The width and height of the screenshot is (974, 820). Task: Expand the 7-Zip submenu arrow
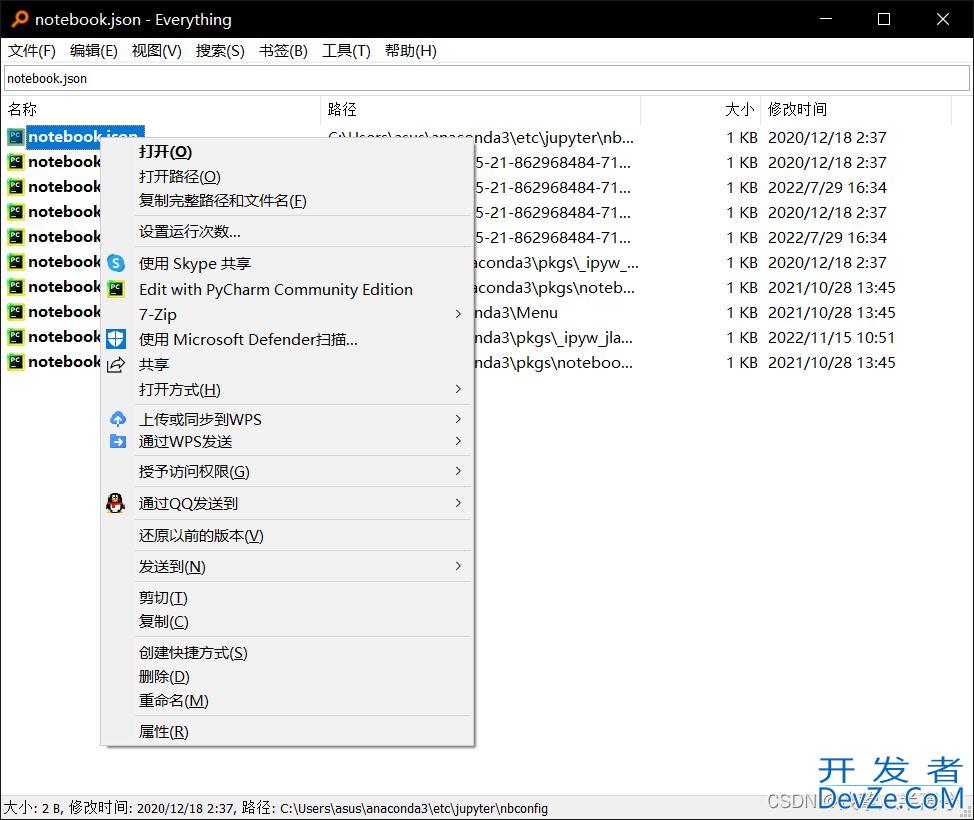coord(458,314)
